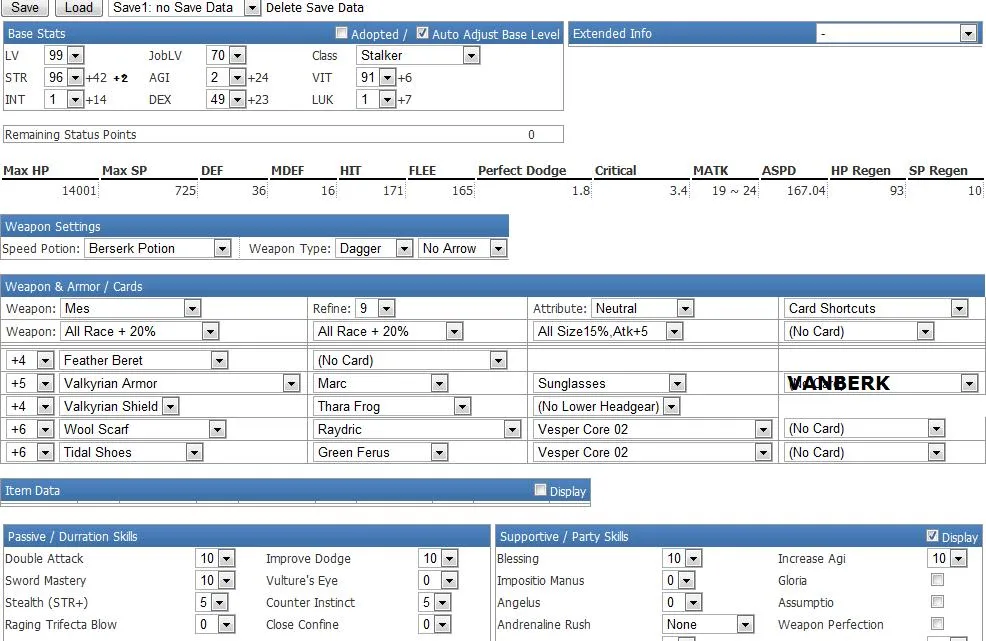The width and height of the screenshot is (986, 641).
Task: Expand the Extended Info dropdown
Action: pos(896,34)
